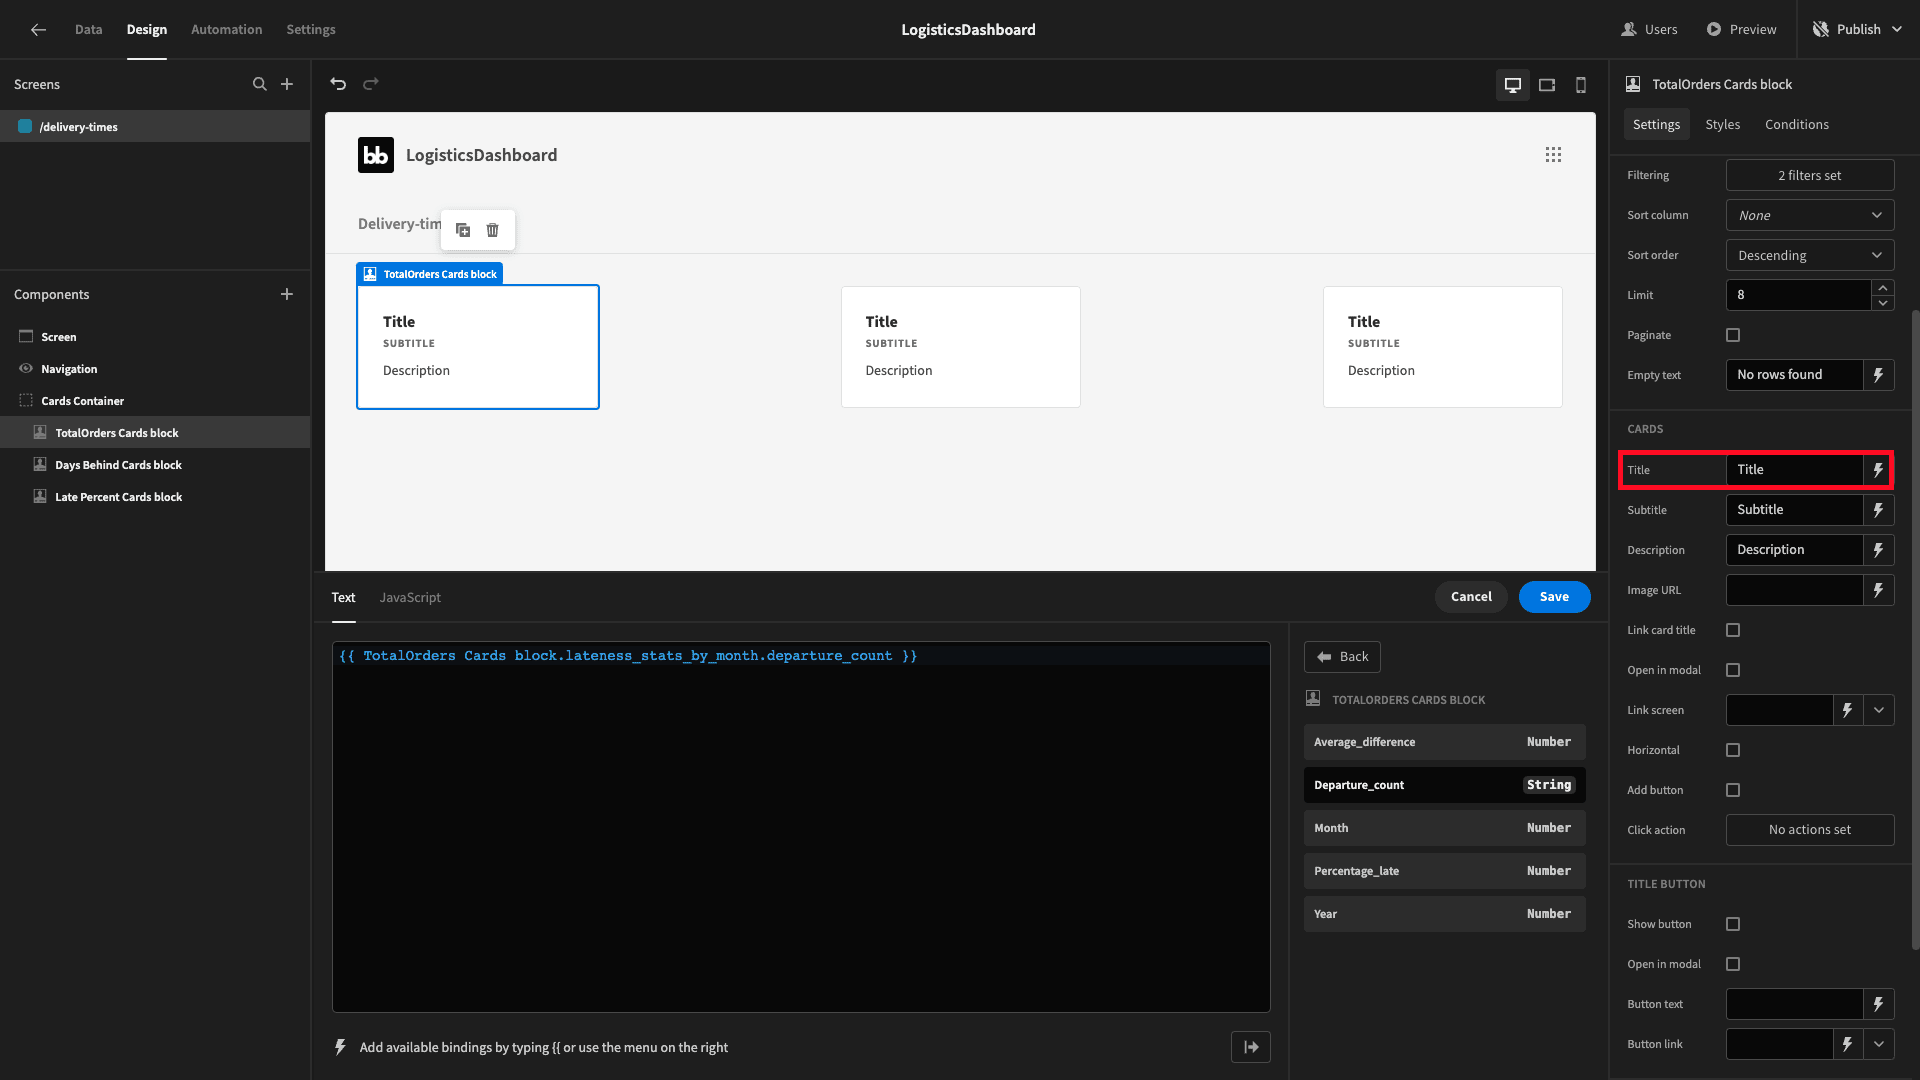Enable the Add button checkbox
The image size is (1920, 1080).
pyautogui.click(x=1733, y=790)
